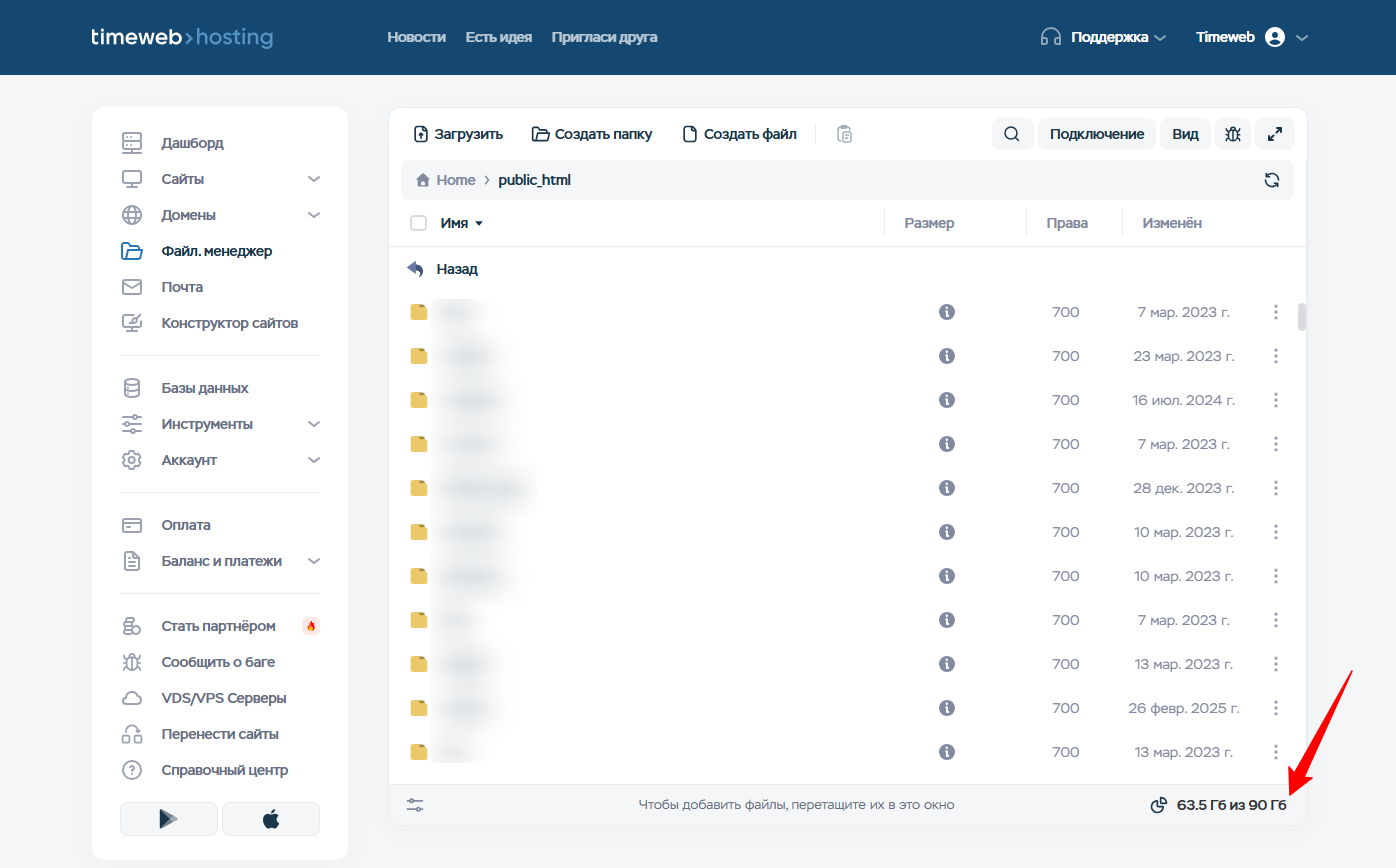Open three-dot menu for folder dated 26 февр. 2025
Image resolution: width=1396 pixels, height=868 pixels.
pos(1276,708)
